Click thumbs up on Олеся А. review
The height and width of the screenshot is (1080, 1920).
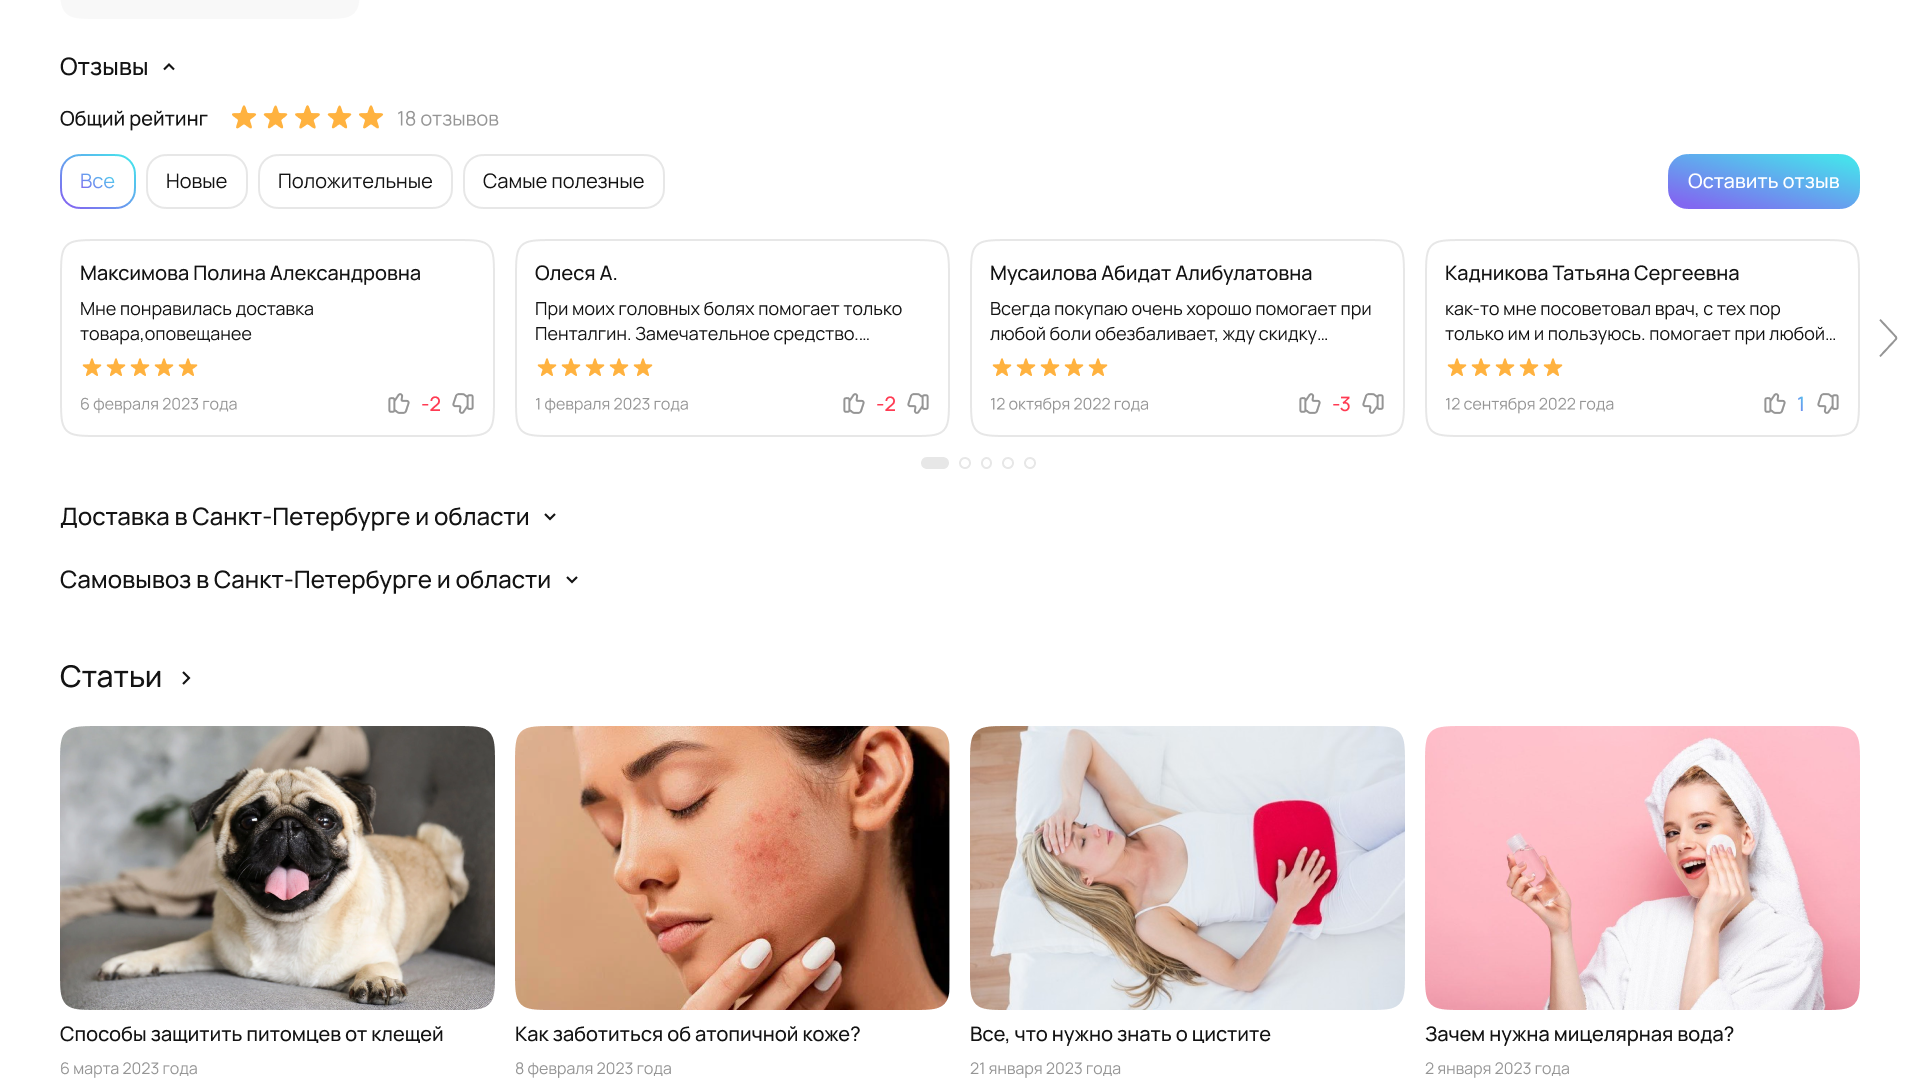point(854,404)
